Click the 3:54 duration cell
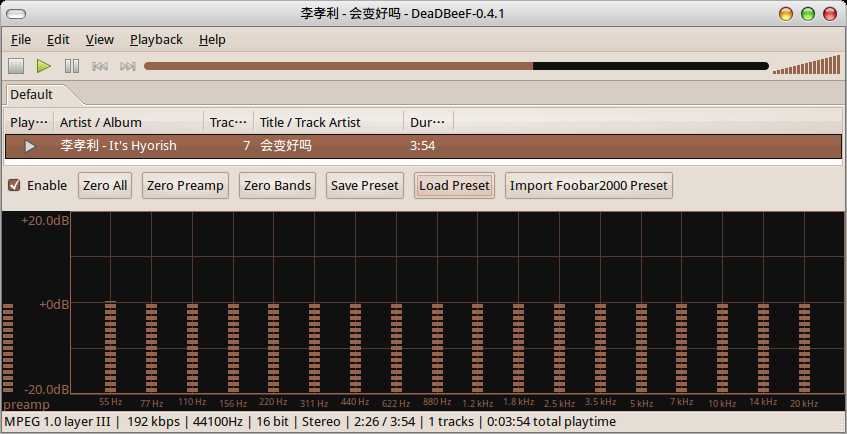847x434 pixels. [x=422, y=146]
